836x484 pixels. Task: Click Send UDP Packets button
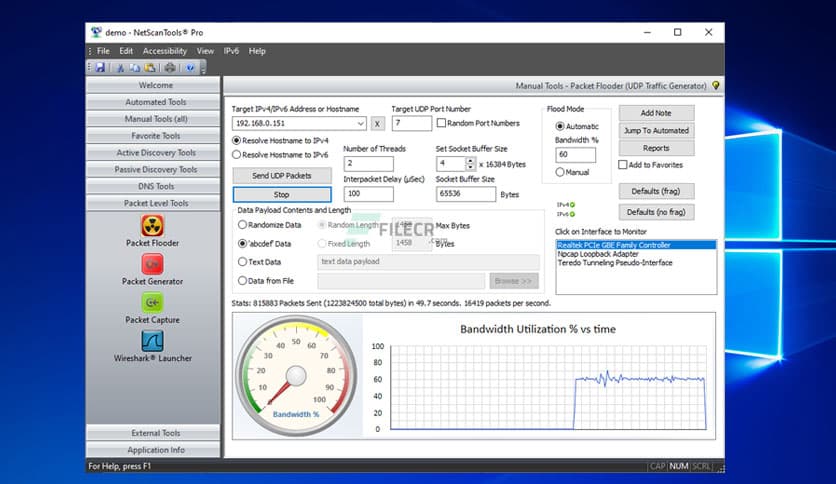pos(282,175)
